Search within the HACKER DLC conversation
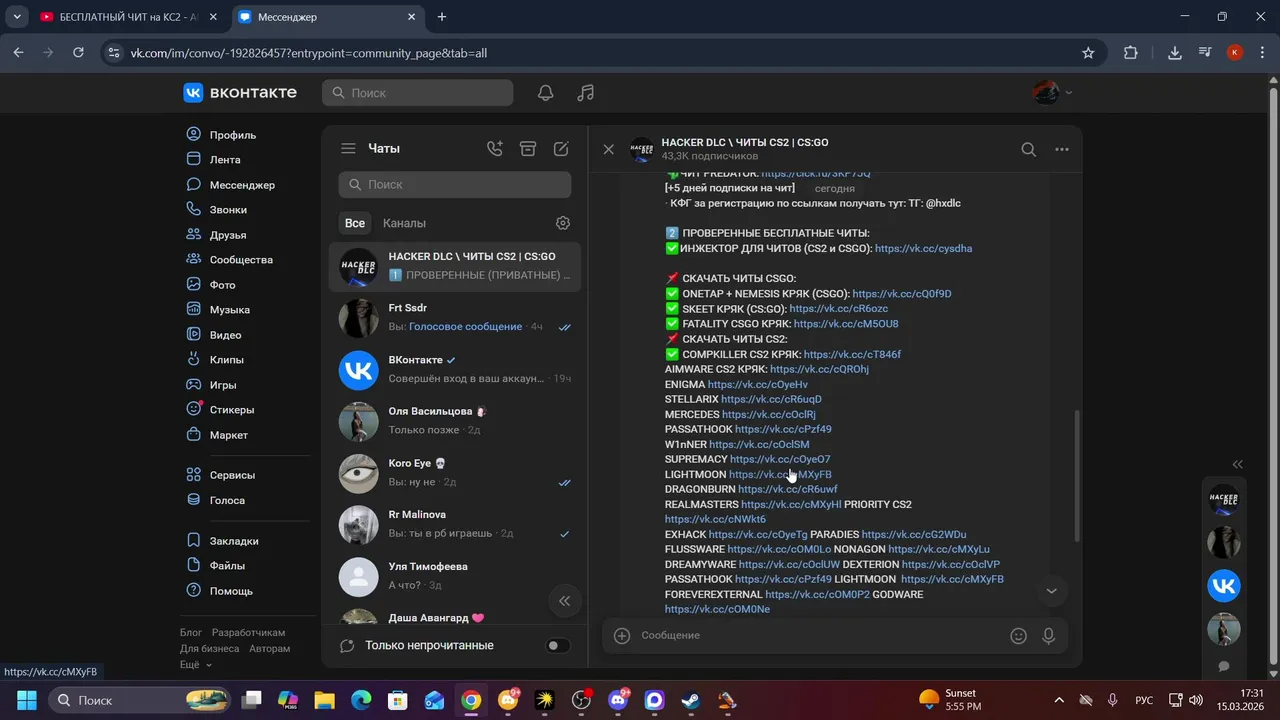 1028,150
